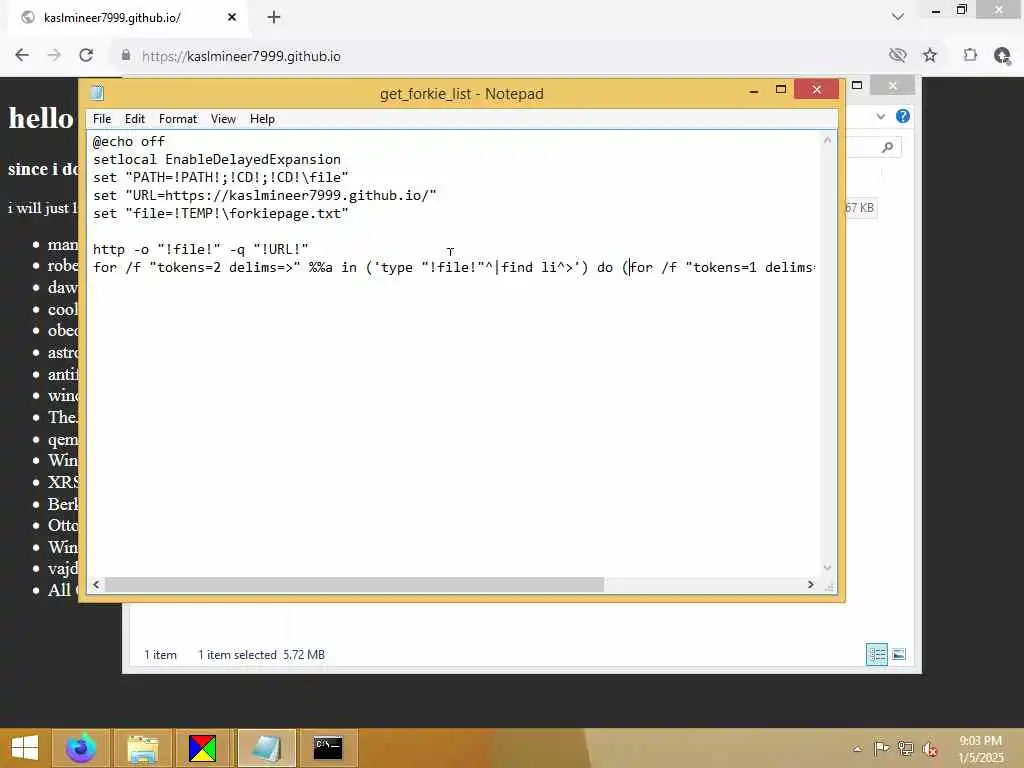Reload the browser page
The image size is (1024, 768).
(x=86, y=56)
